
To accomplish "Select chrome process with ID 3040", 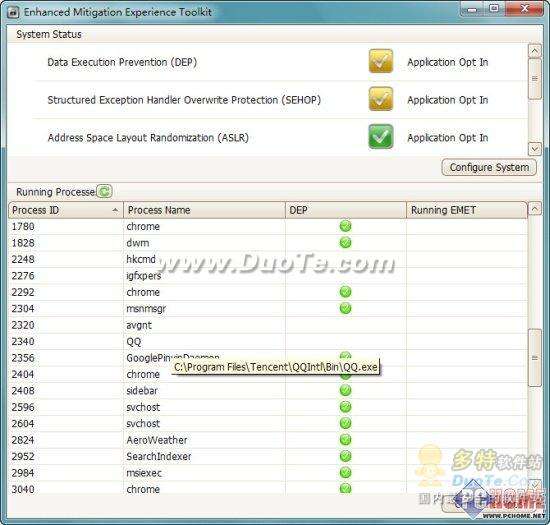I will (x=268, y=489).
